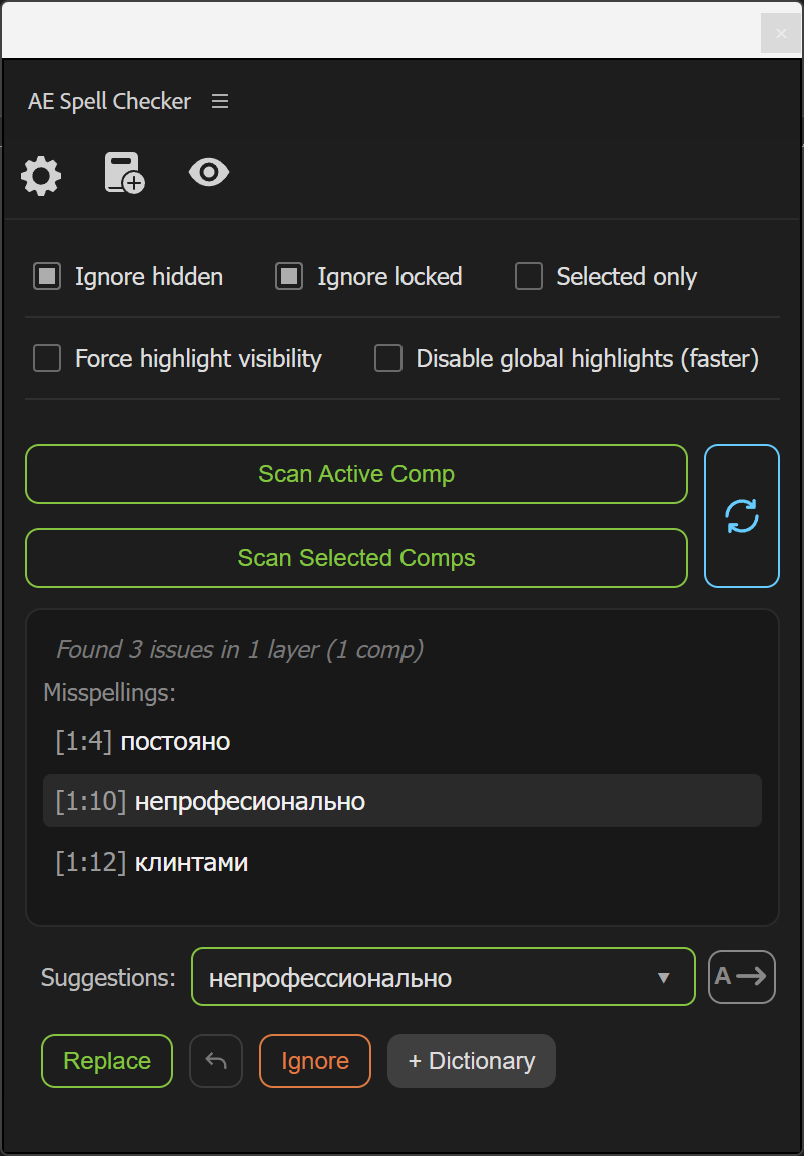804x1156 pixels.
Task: Click the AE Spell Checker panel title
Action: point(109,101)
